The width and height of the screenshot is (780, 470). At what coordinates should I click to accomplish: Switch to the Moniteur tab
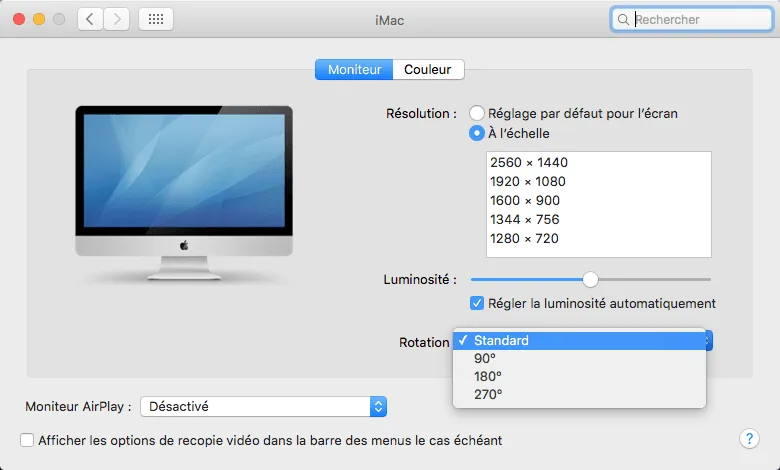point(354,70)
